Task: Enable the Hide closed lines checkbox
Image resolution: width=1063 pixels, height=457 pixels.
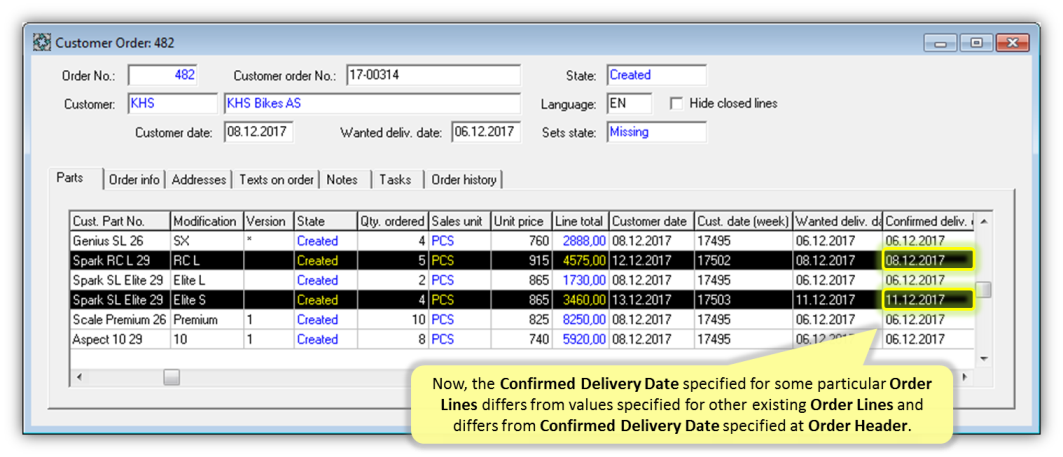Action: point(676,104)
